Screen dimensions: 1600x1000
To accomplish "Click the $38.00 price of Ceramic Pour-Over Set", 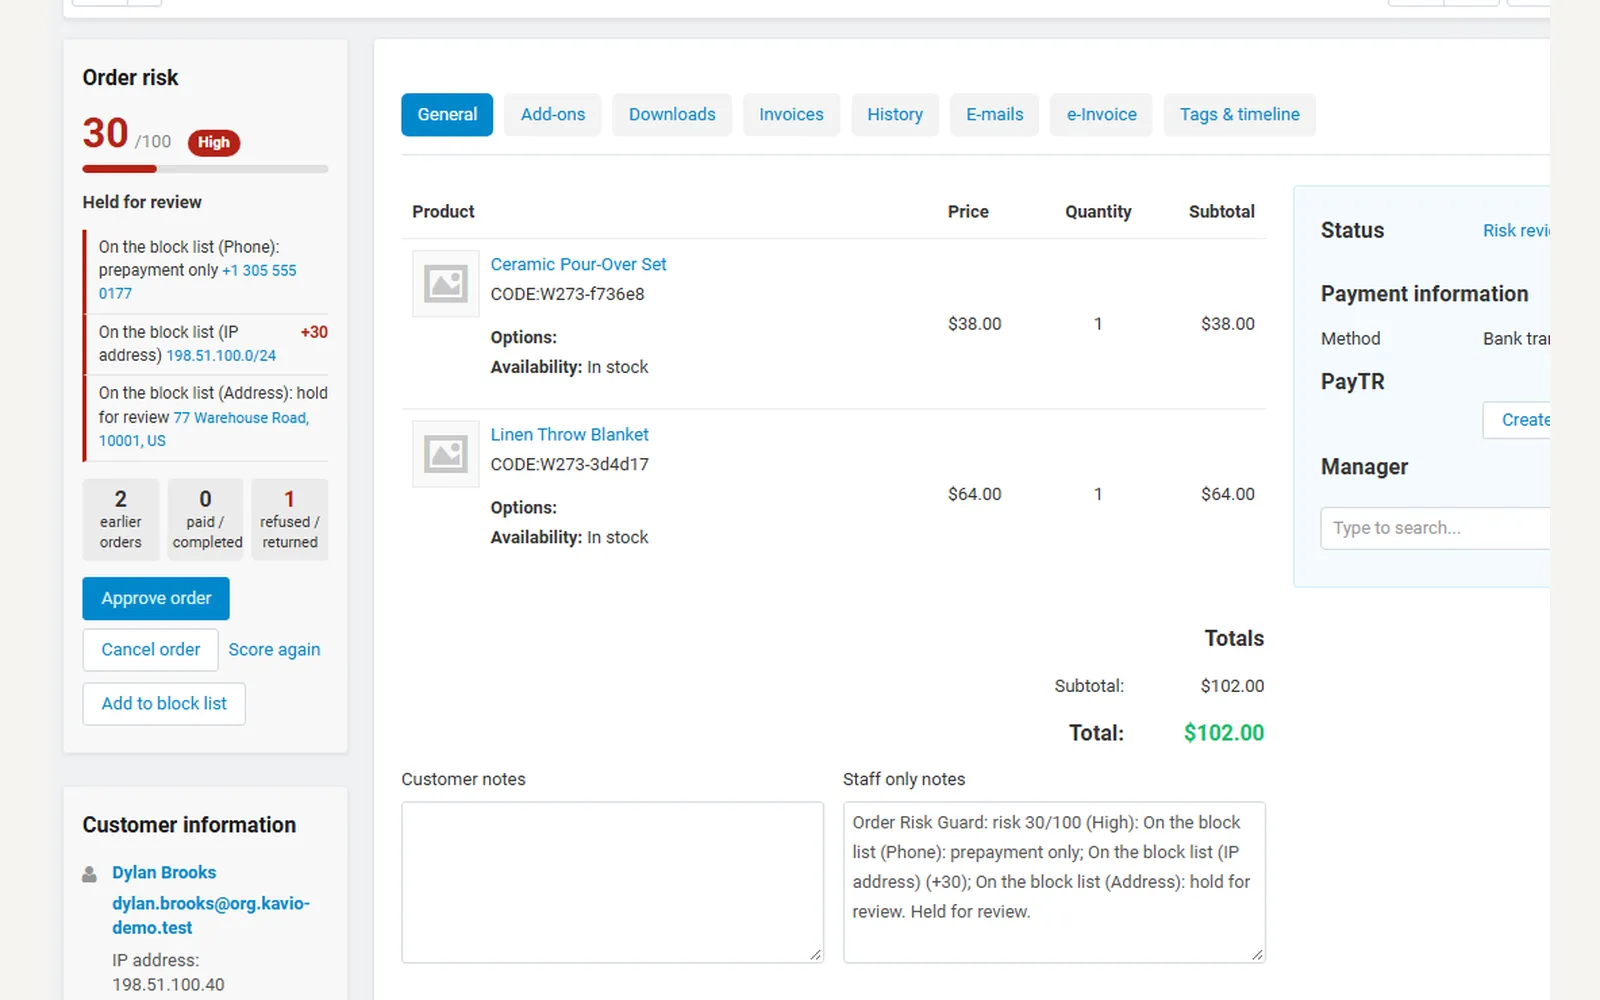I will [974, 324].
